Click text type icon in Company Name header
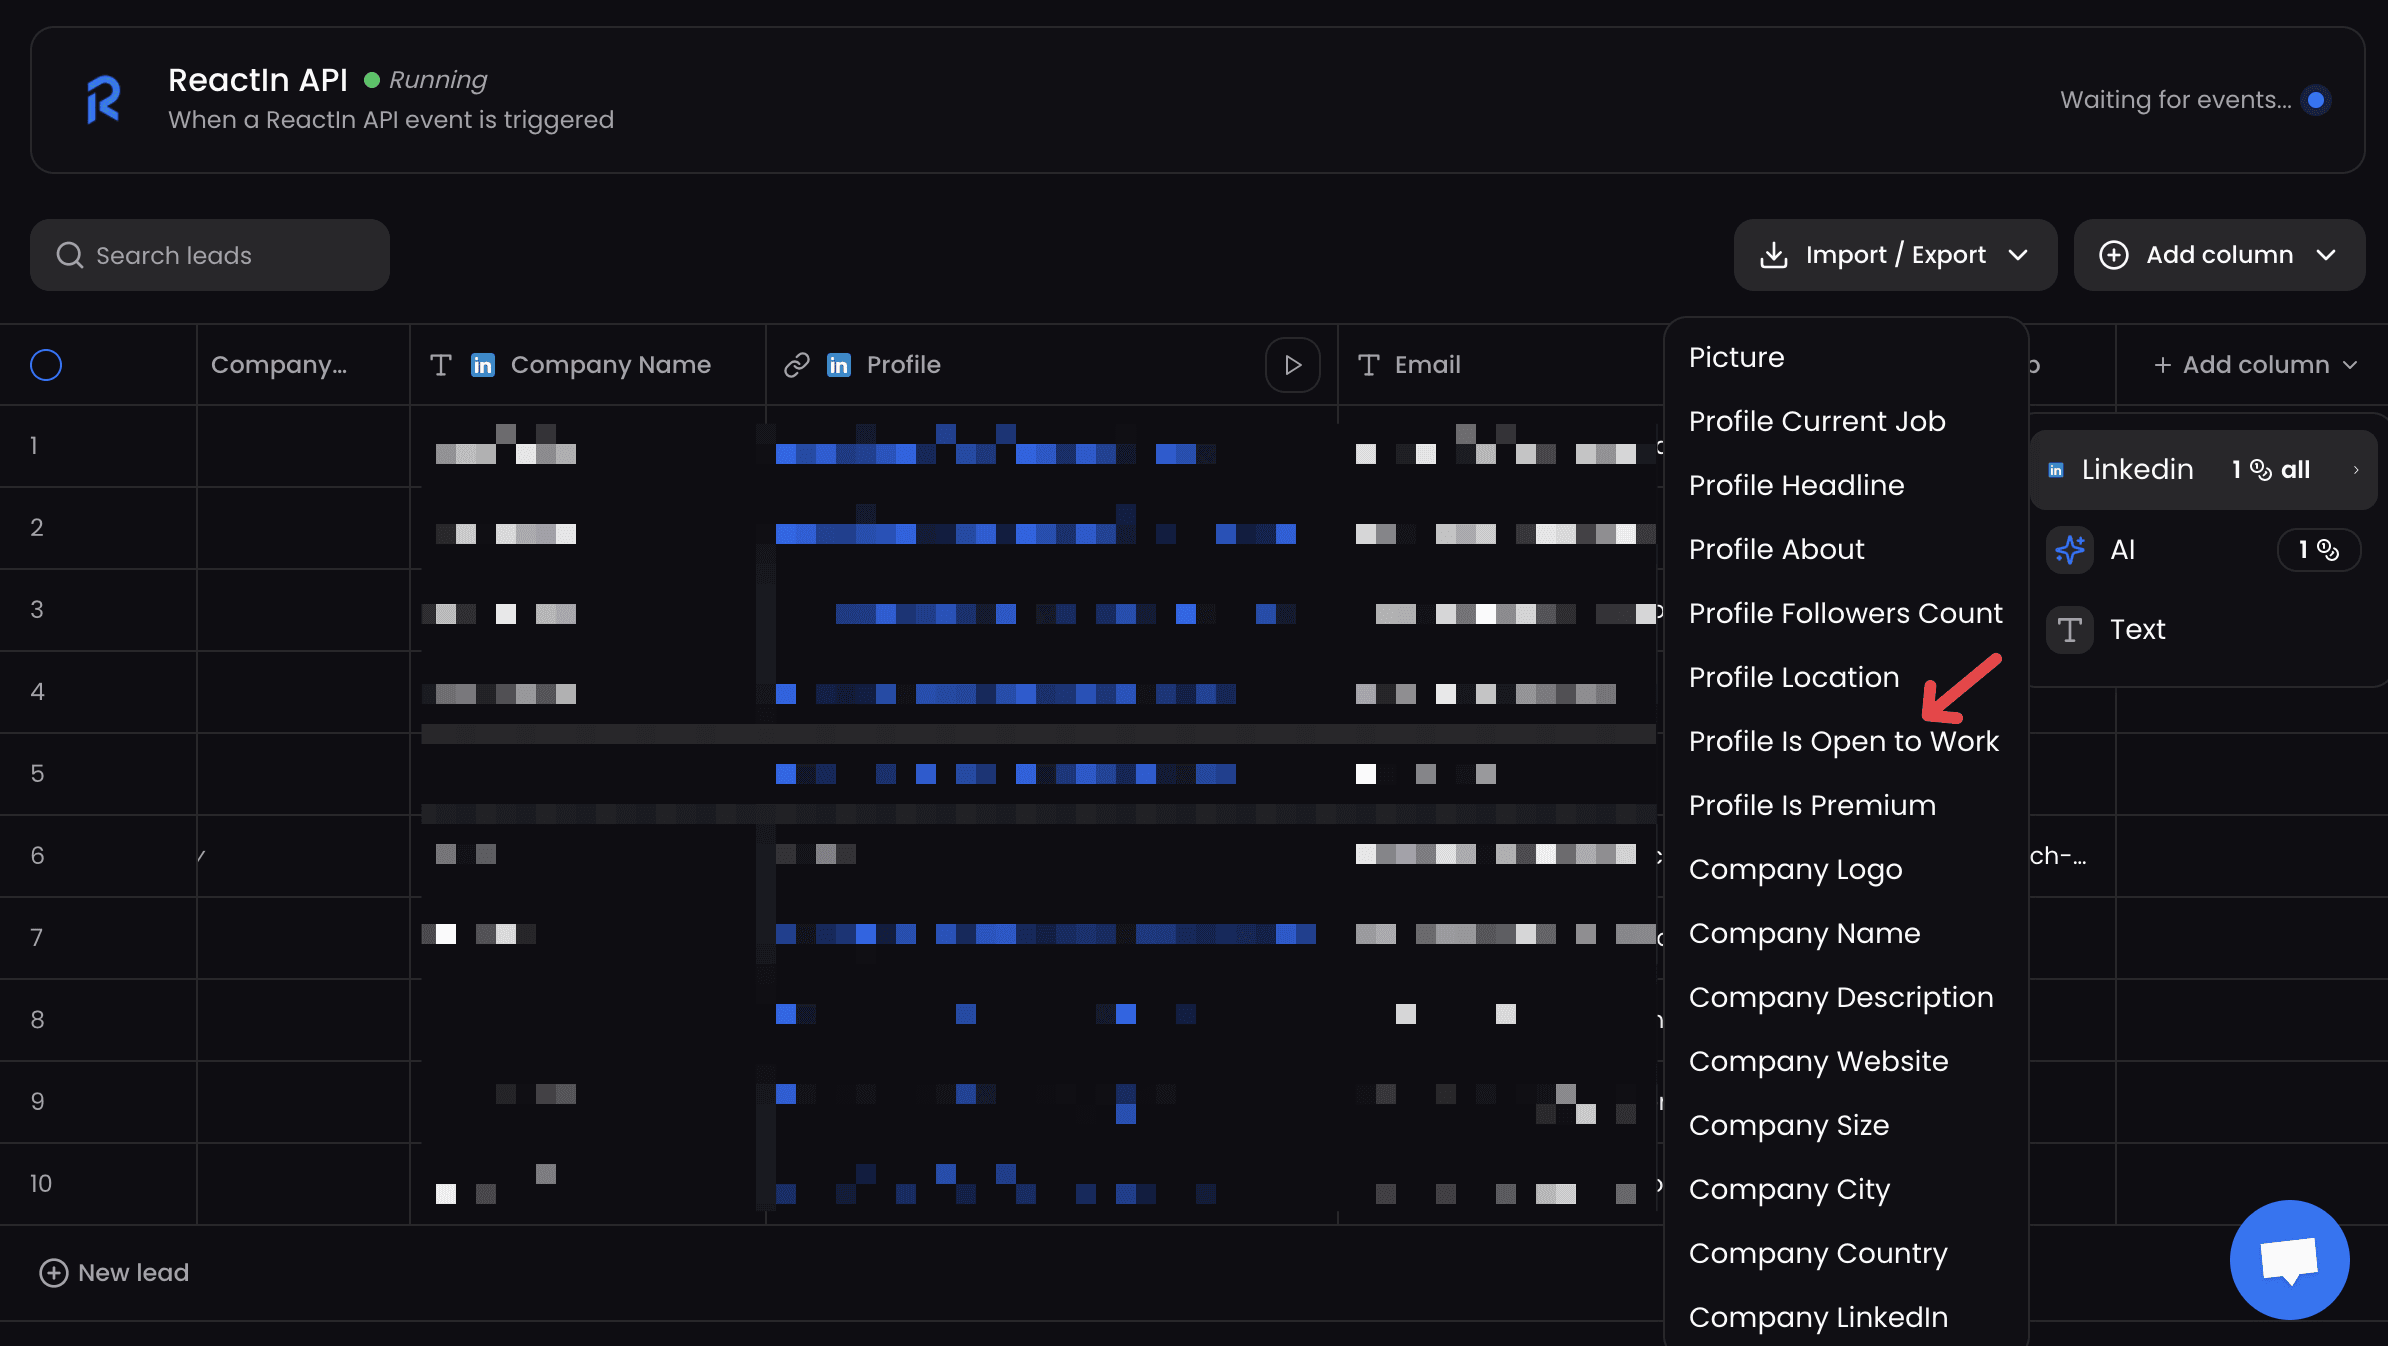The height and width of the screenshot is (1346, 2388). pos(441,365)
